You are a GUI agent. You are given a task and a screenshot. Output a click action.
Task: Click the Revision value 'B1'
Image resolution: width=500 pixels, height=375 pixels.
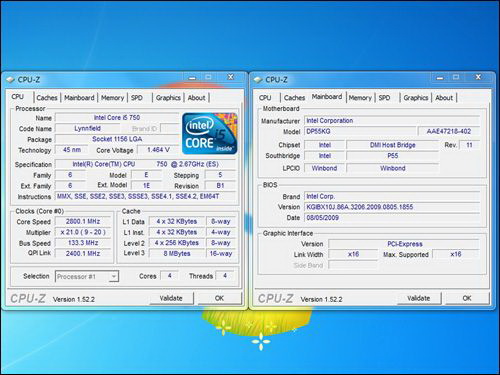220,185
